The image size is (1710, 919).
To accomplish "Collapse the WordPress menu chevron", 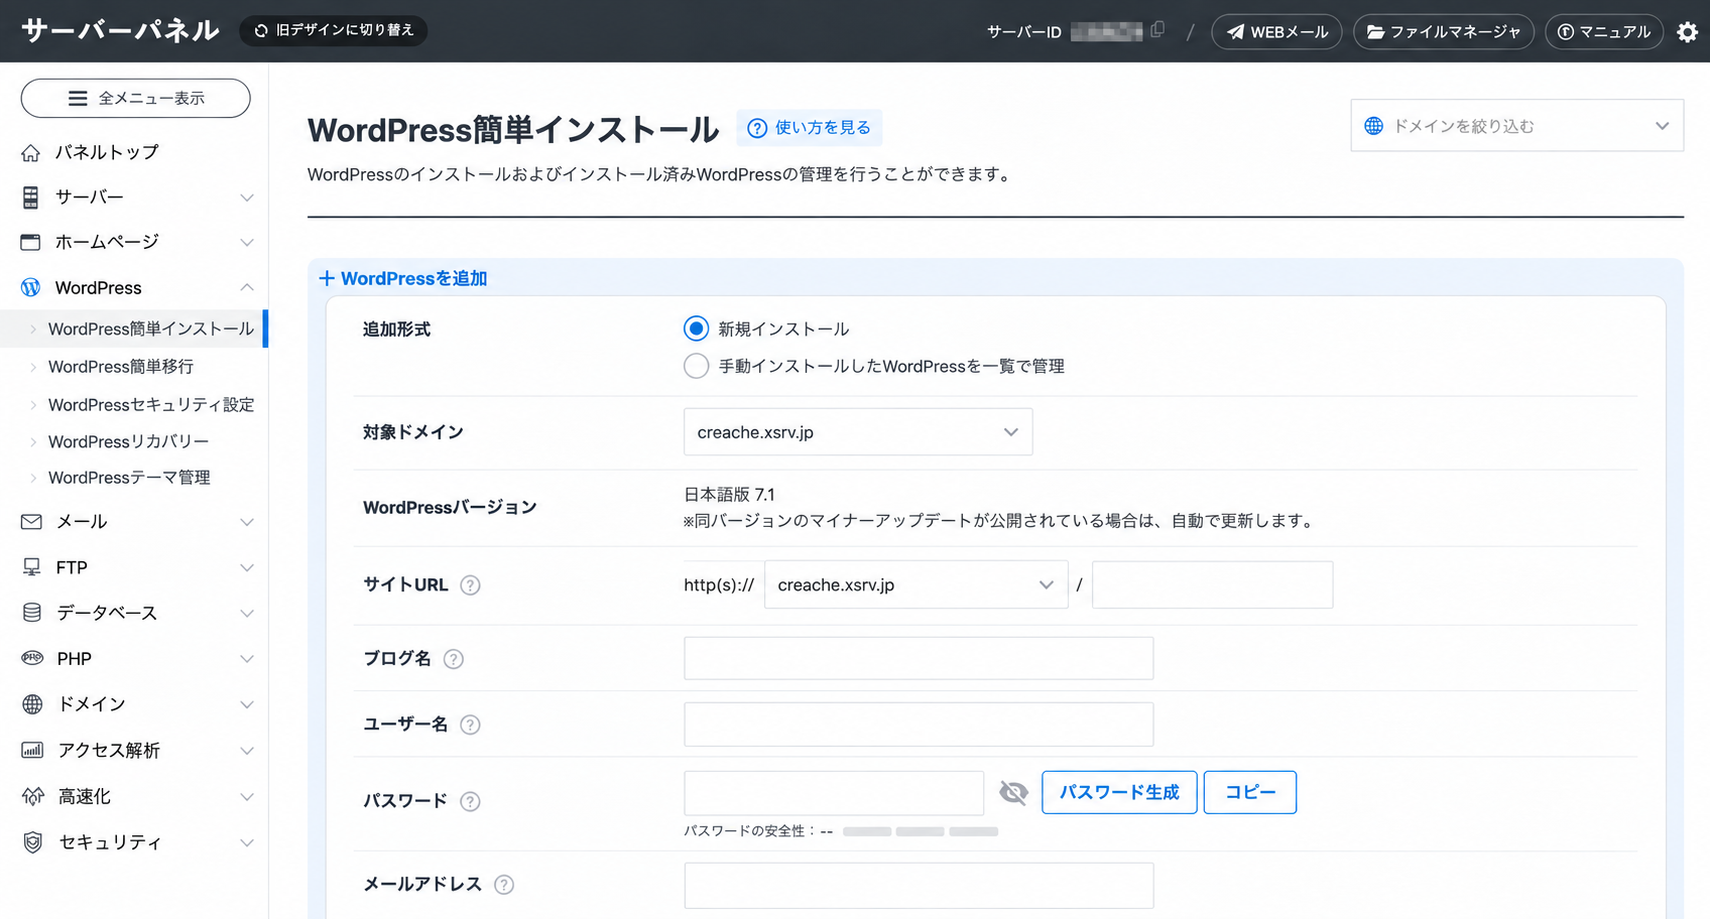I will tap(246, 287).
